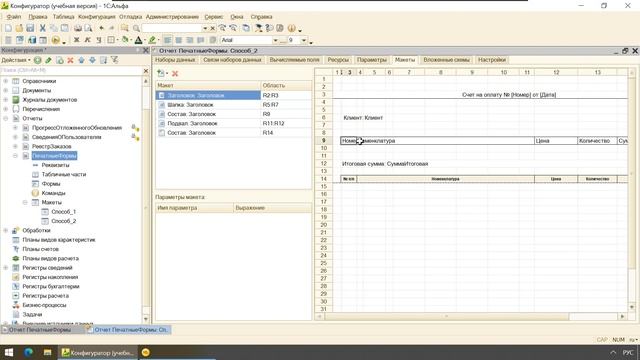Expand the Документы tree node

[x=6, y=91]
